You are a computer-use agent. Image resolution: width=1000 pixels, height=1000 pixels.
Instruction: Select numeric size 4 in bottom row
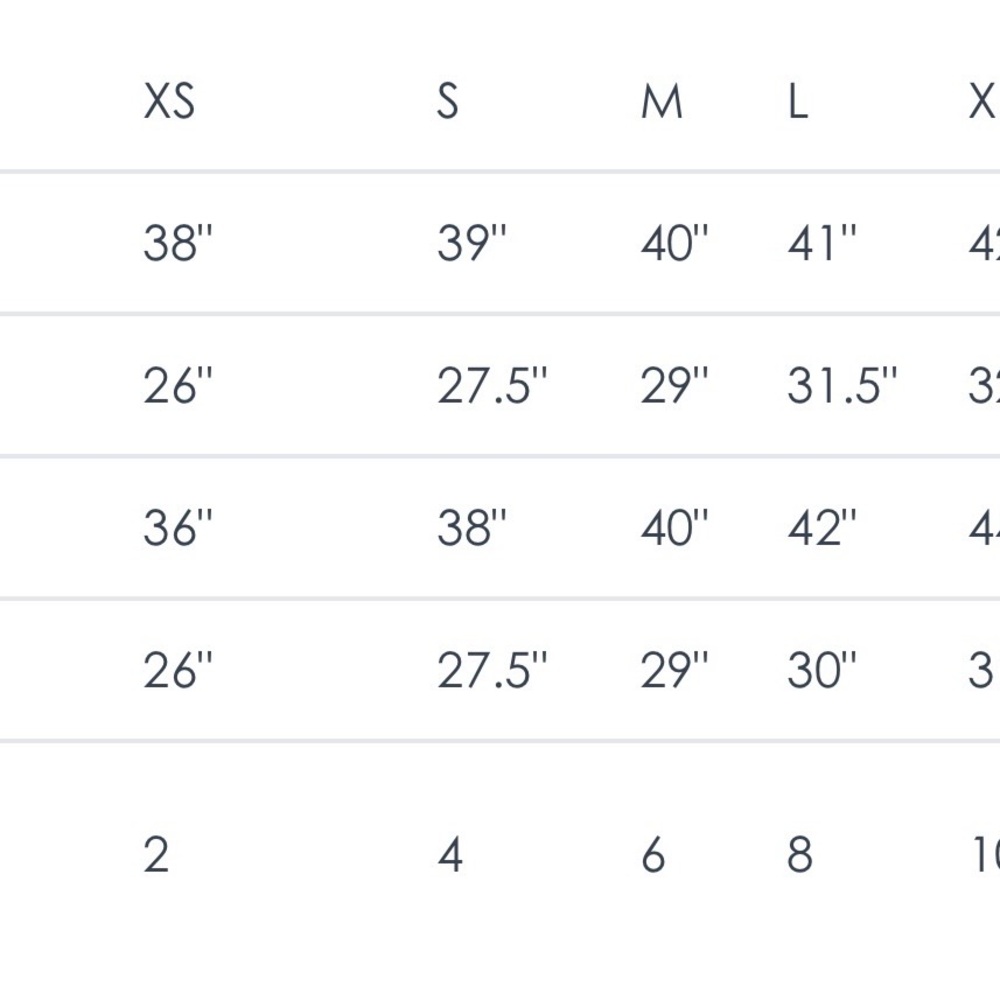pos(450,855)
